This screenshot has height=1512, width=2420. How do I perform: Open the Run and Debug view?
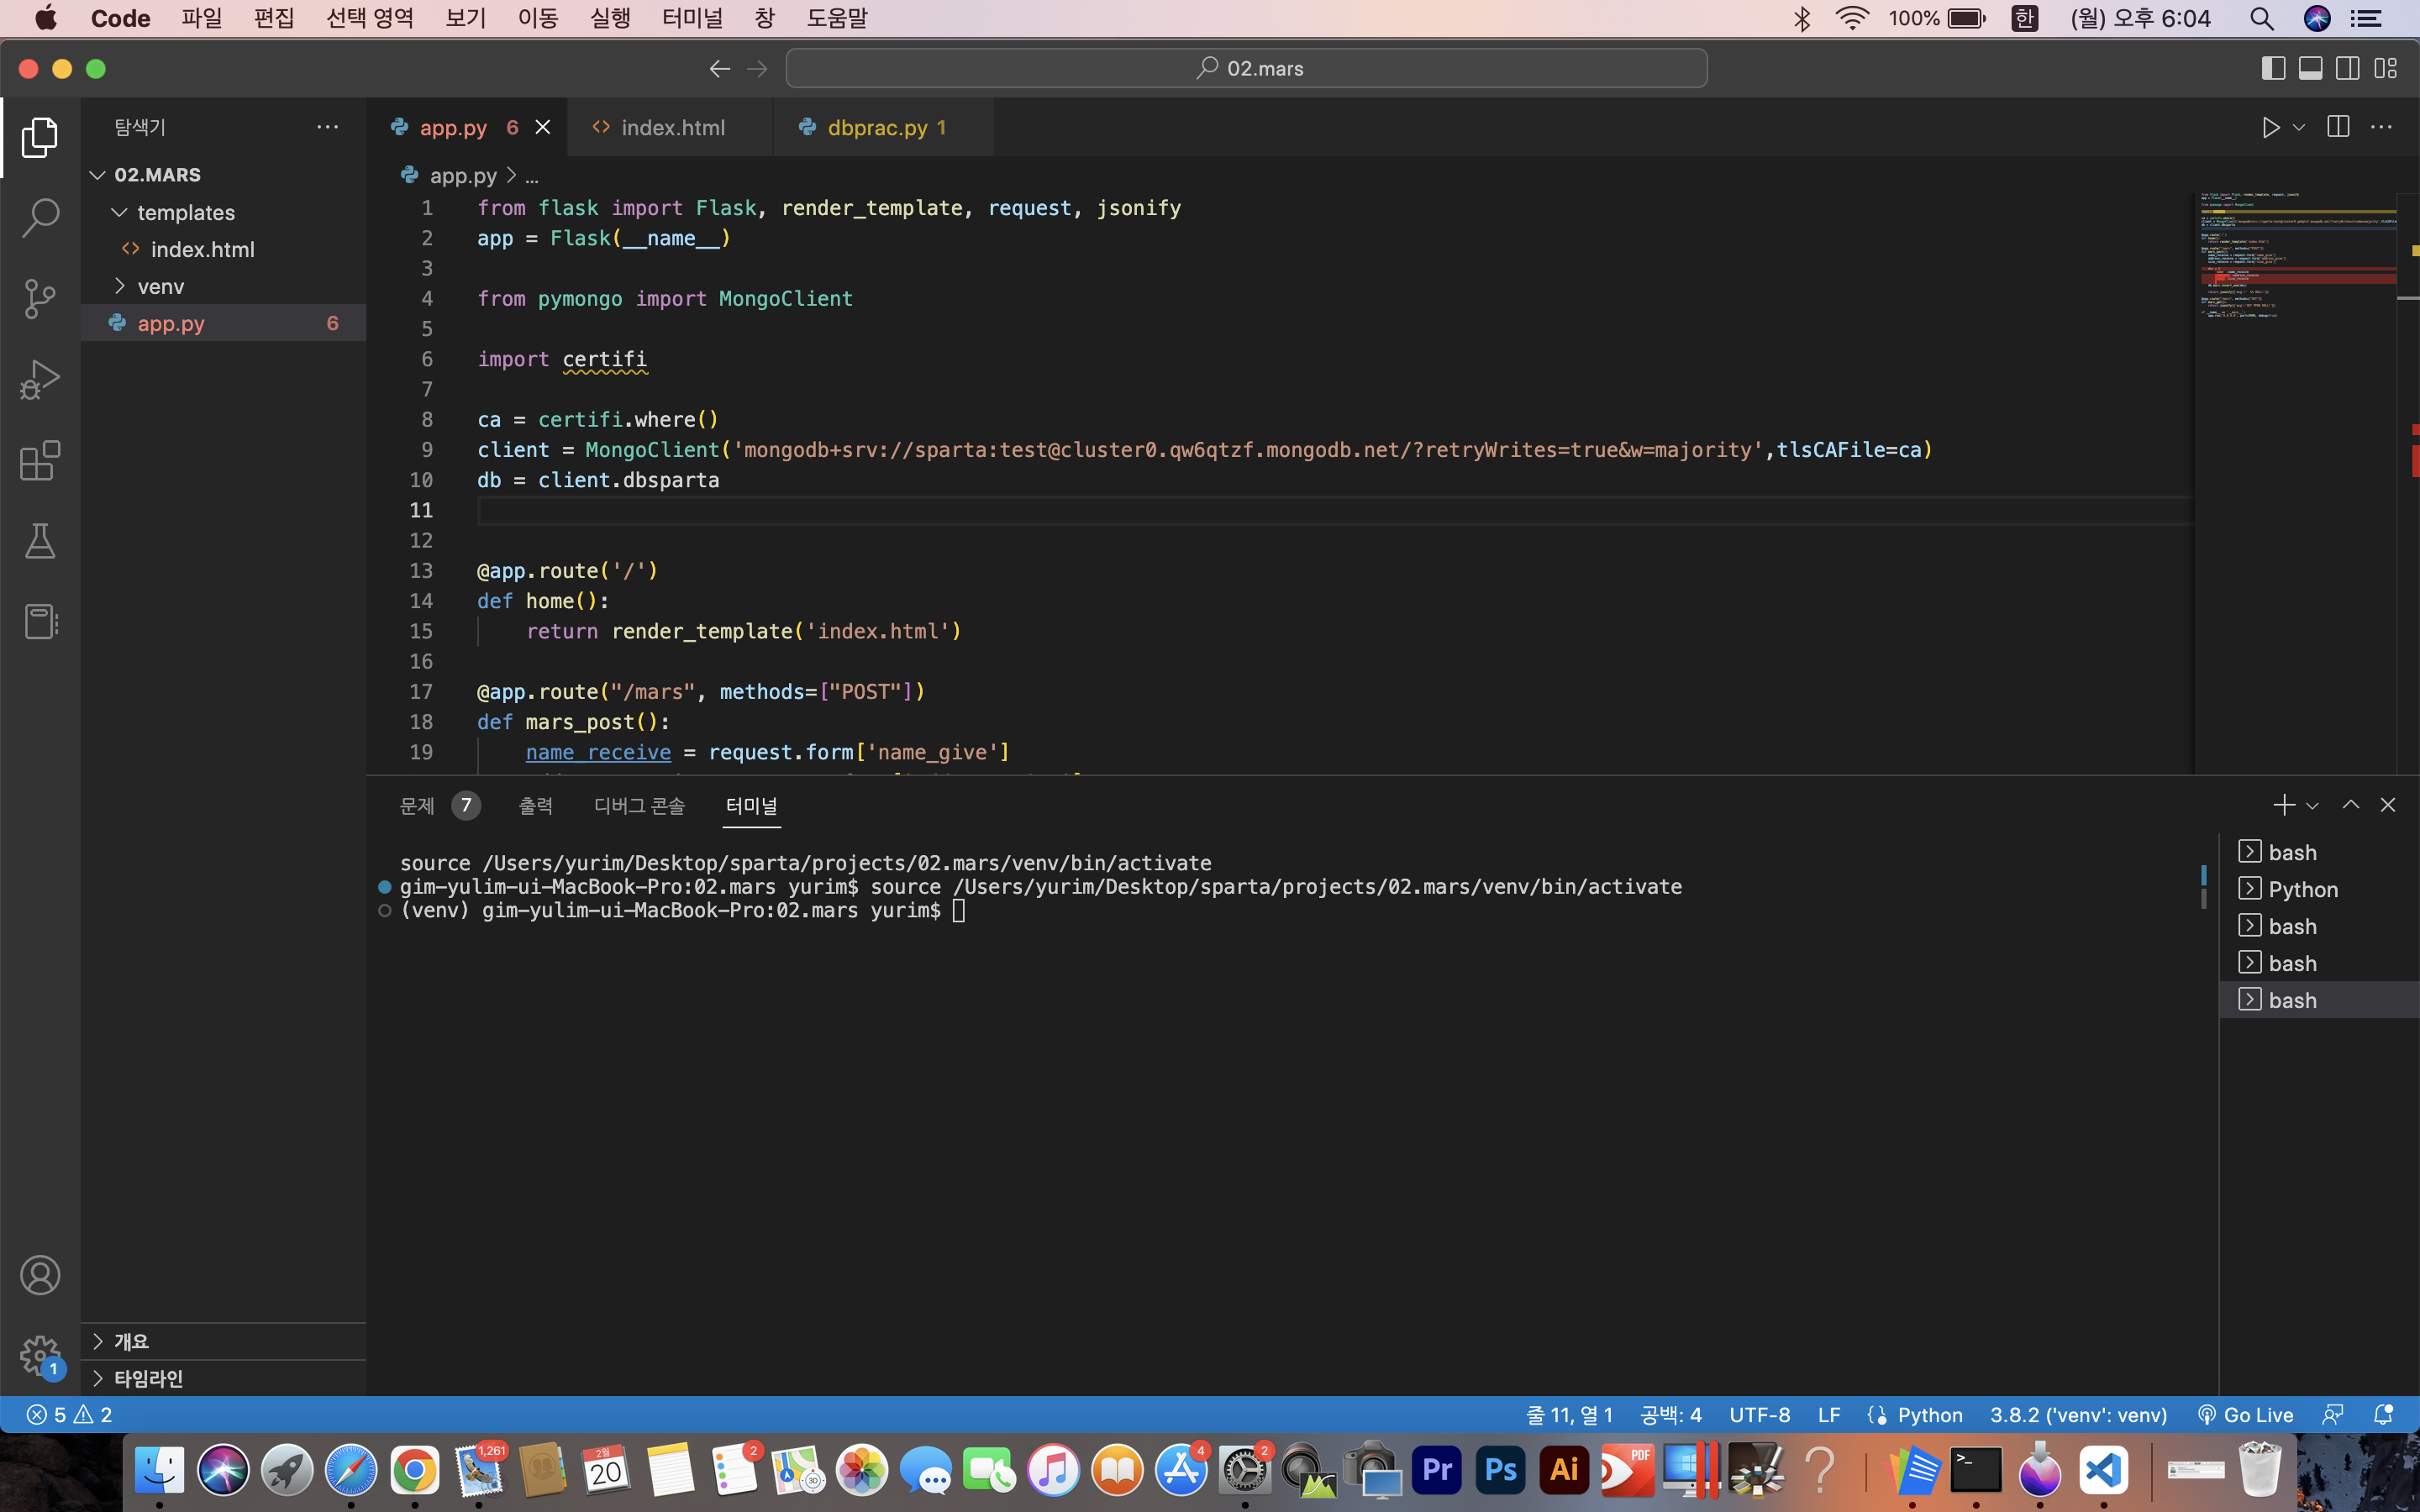click(x=40, y=380)
